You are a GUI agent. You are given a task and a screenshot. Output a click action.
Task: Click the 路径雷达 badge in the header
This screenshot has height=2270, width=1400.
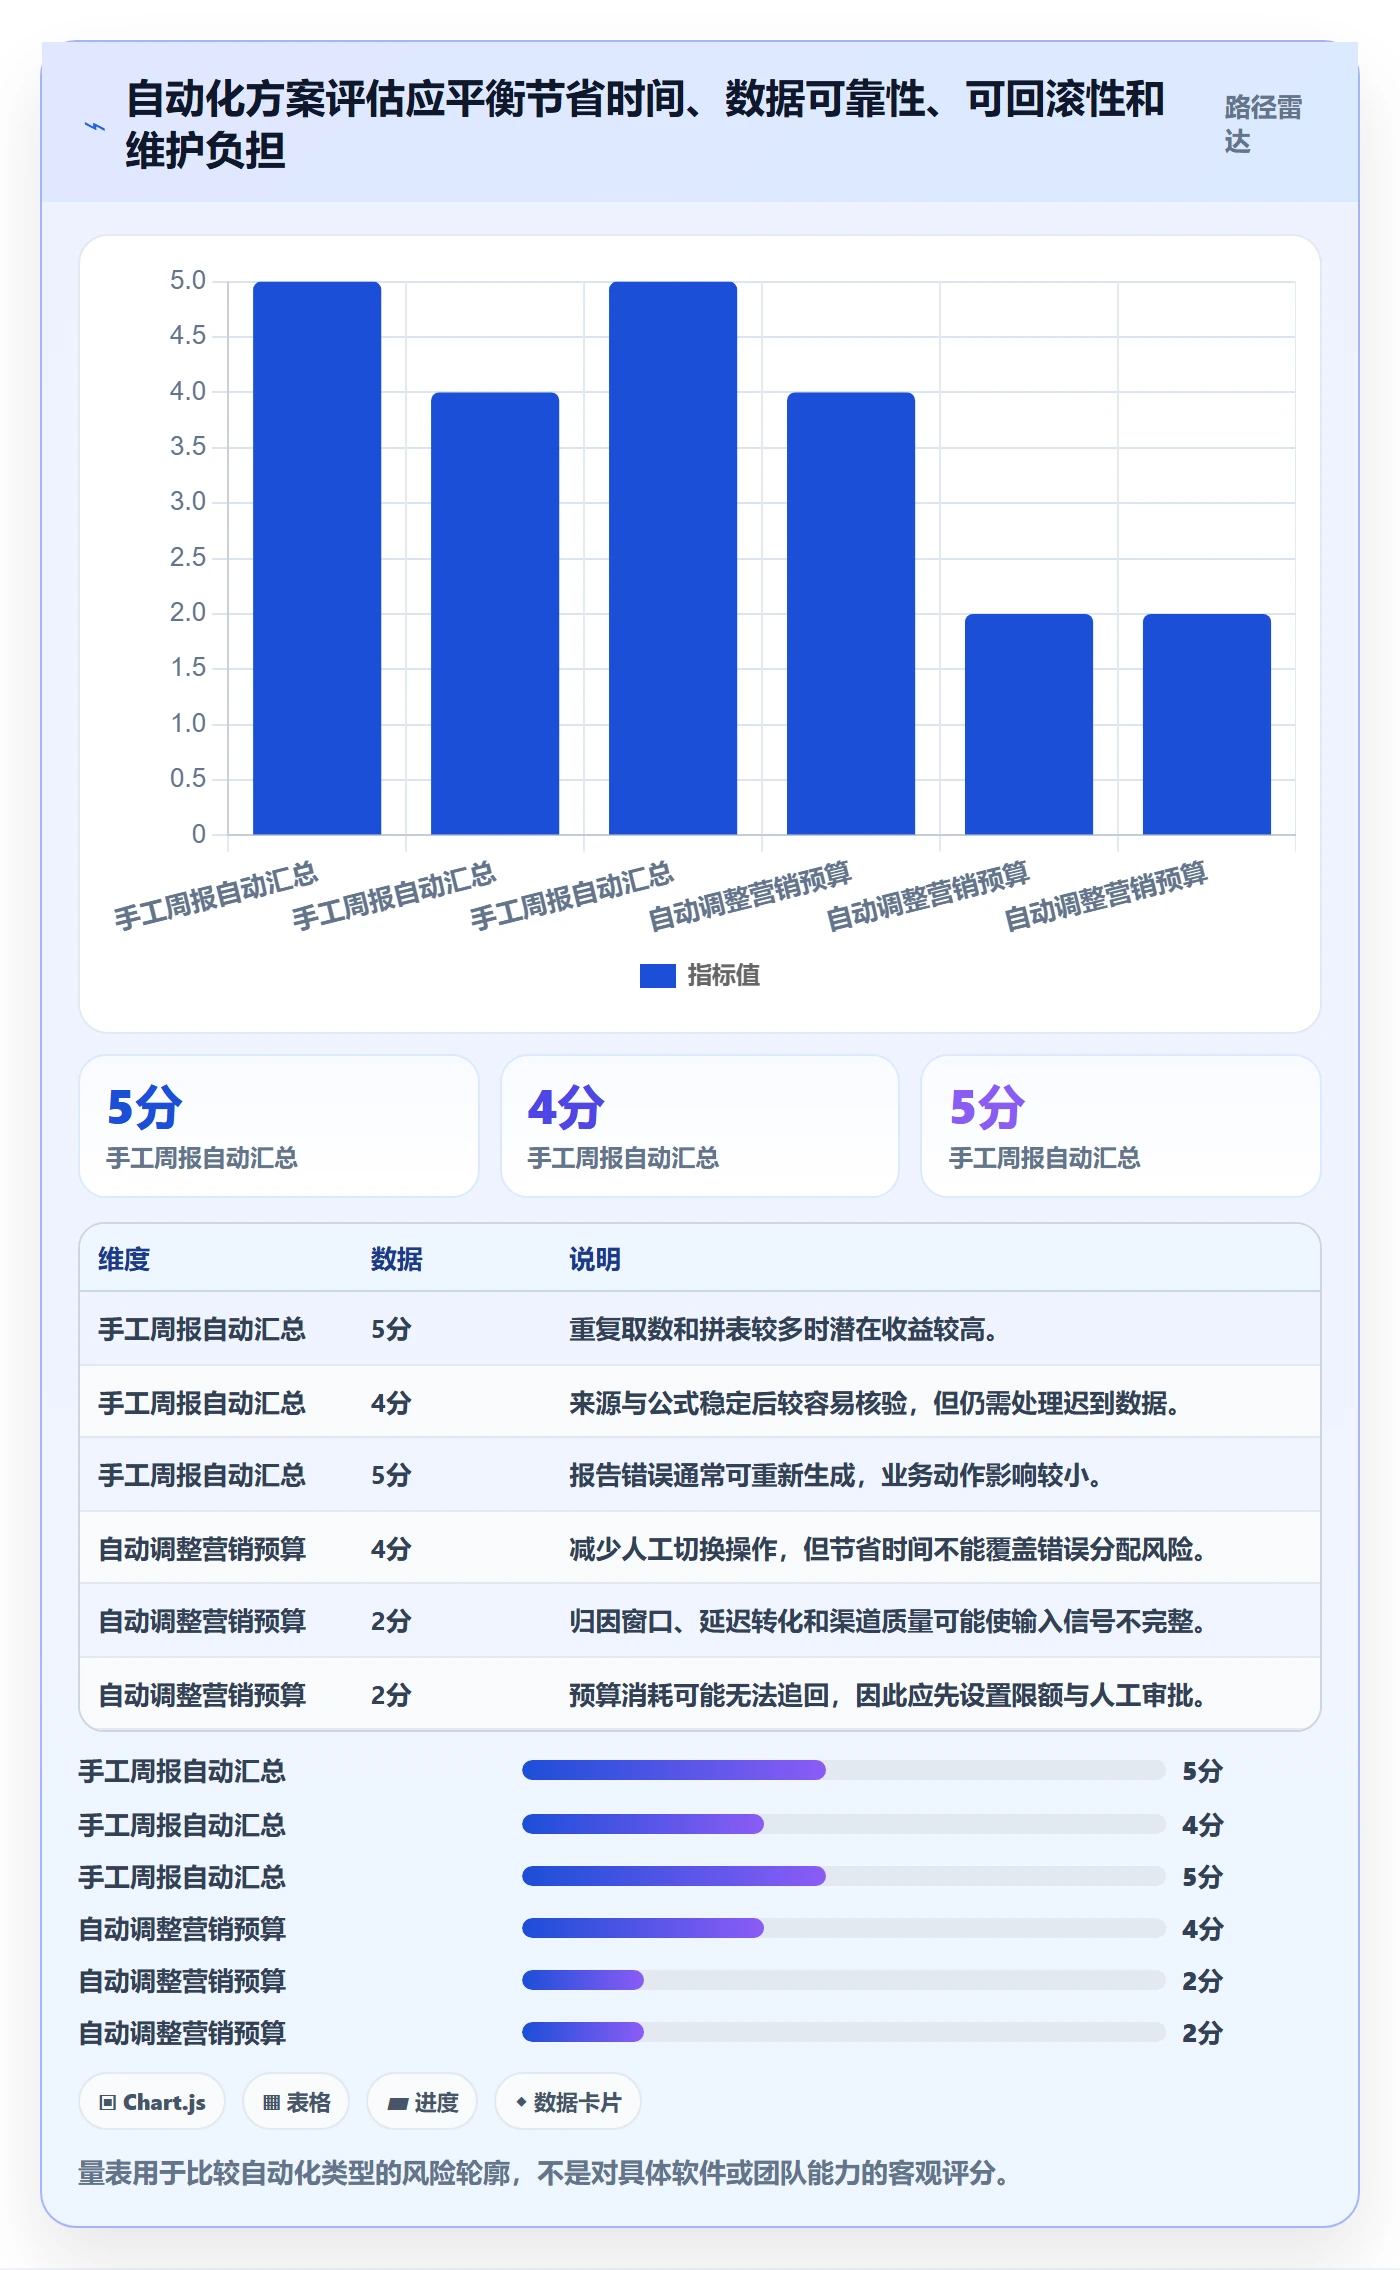tap(1263, 124)
